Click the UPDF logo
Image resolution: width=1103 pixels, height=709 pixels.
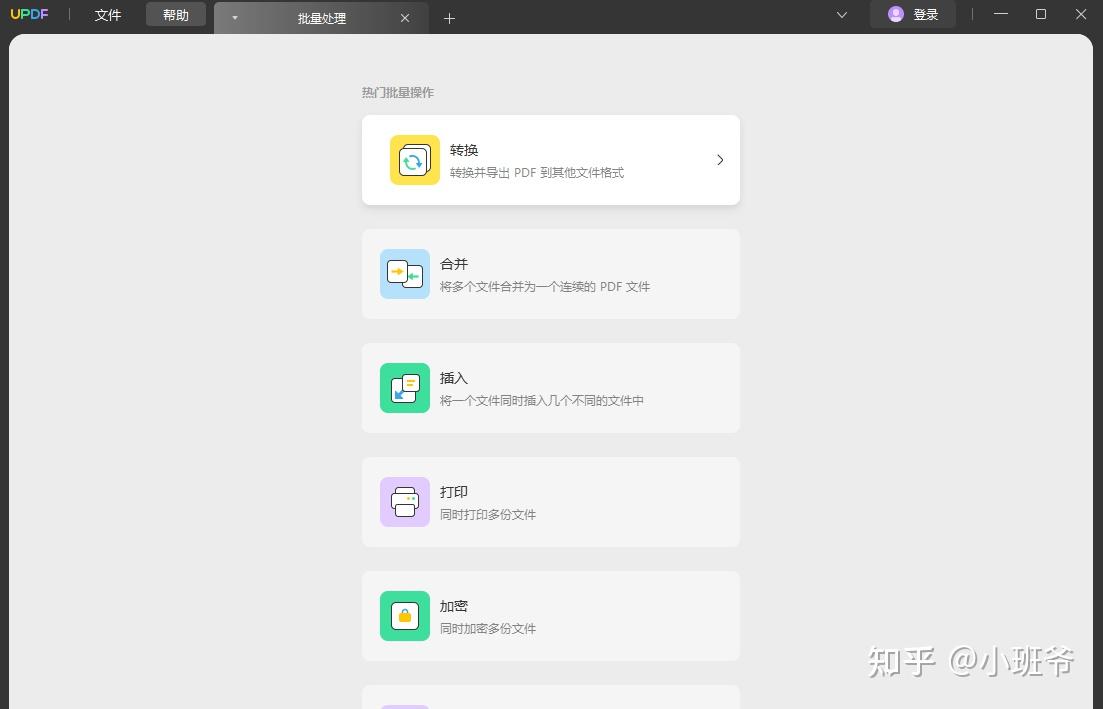click(x=30, y=14)
